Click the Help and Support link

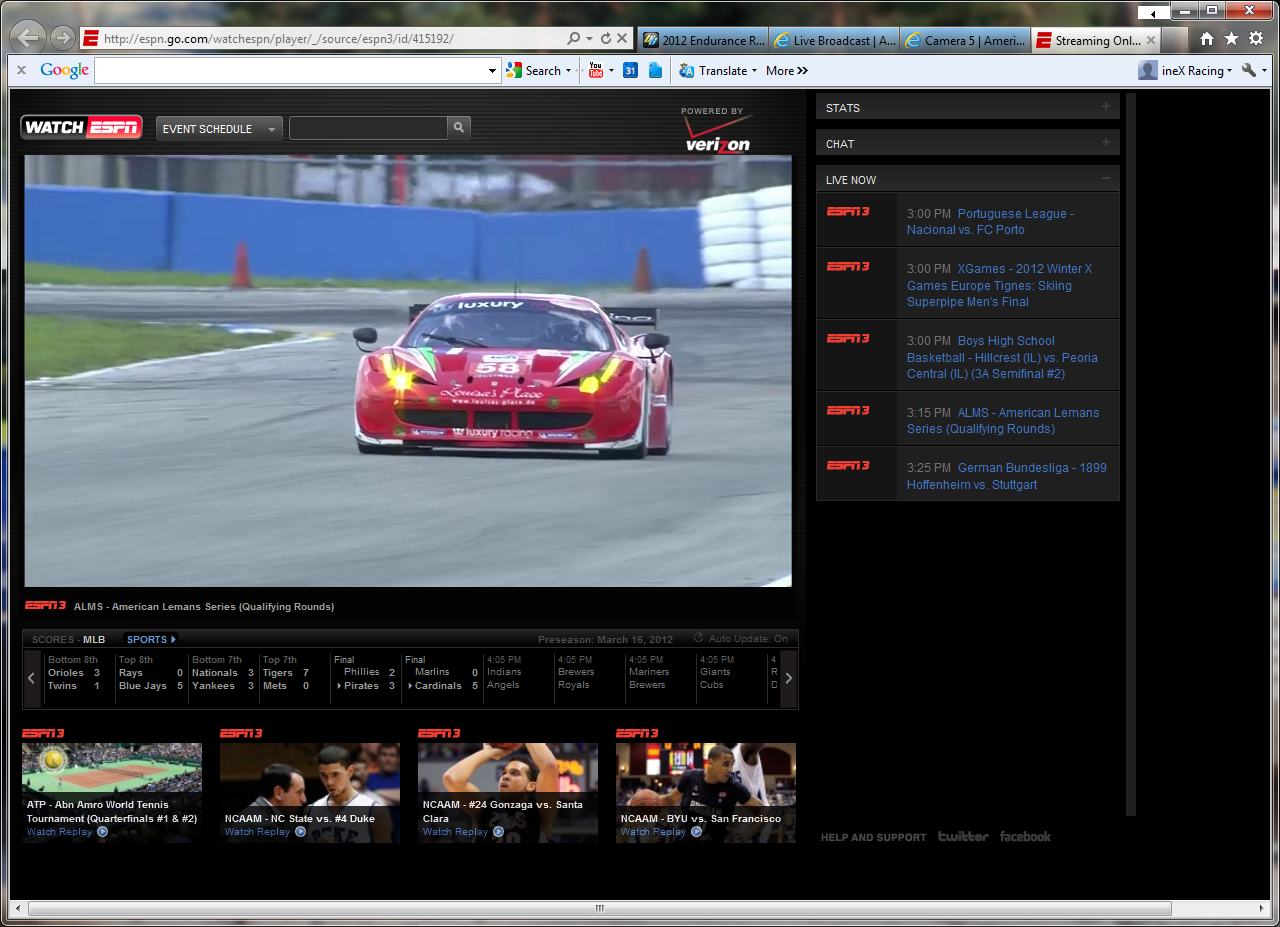click(874, 837)
